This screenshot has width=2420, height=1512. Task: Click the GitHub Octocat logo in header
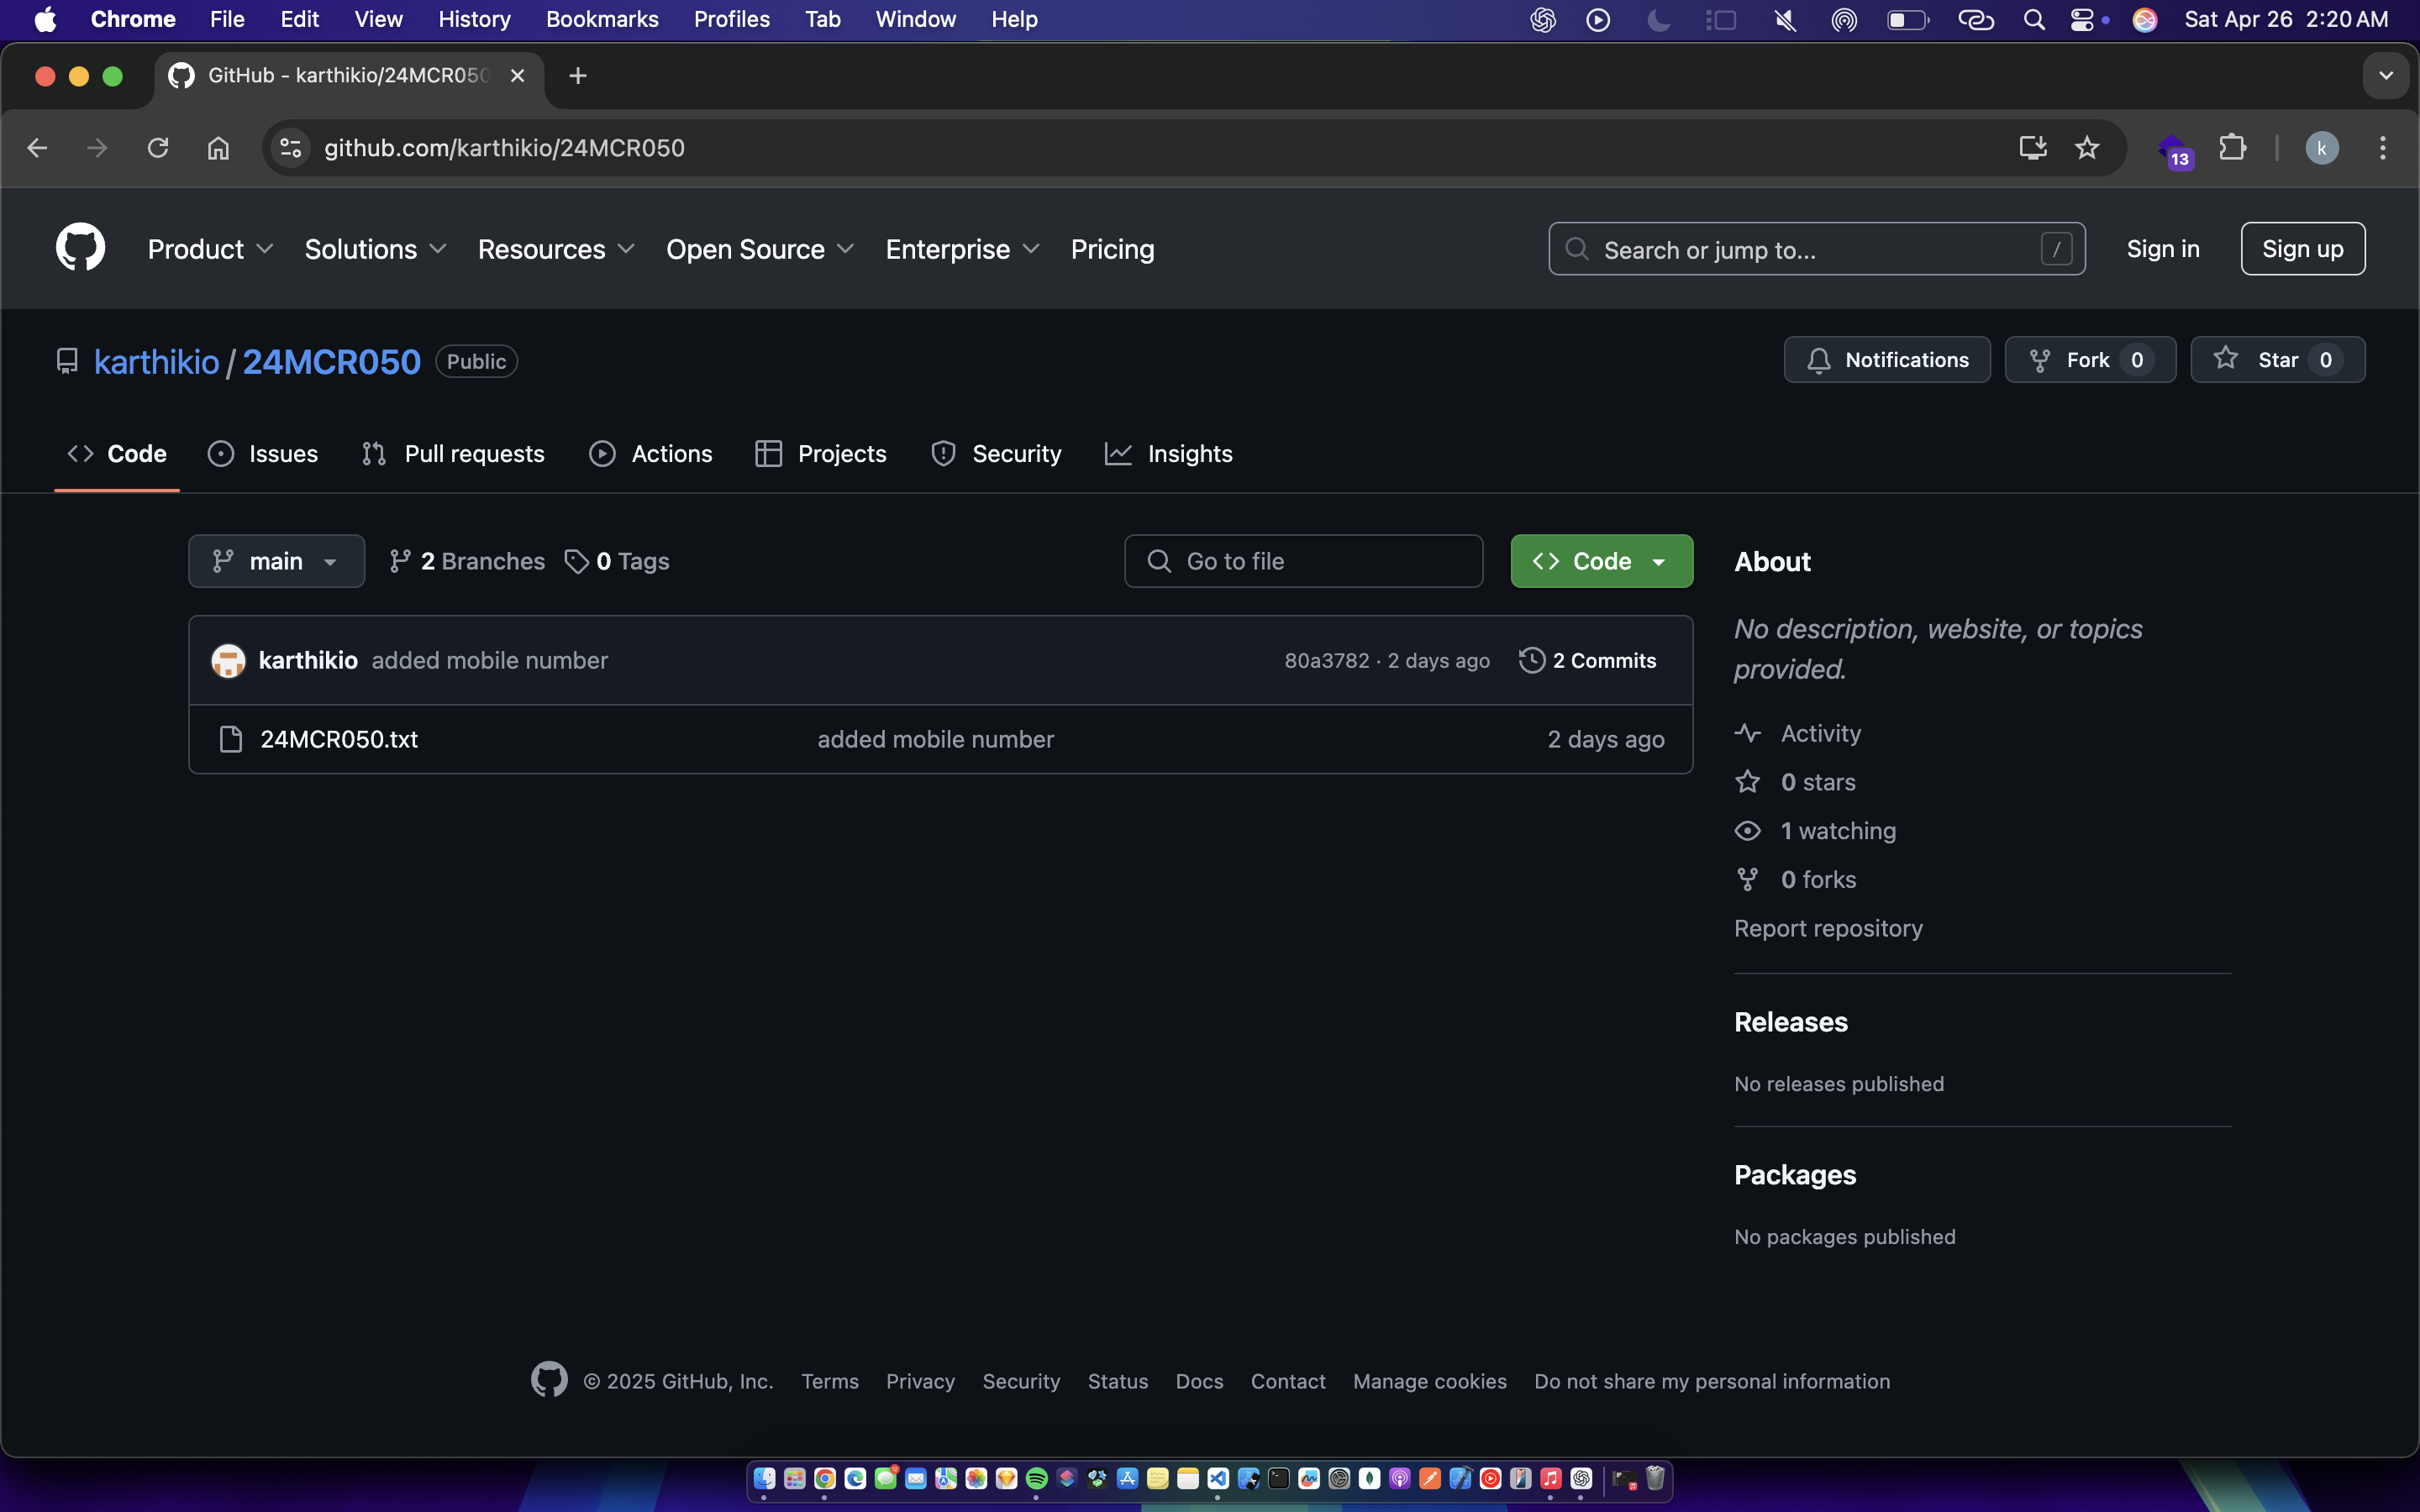[80, 247]
